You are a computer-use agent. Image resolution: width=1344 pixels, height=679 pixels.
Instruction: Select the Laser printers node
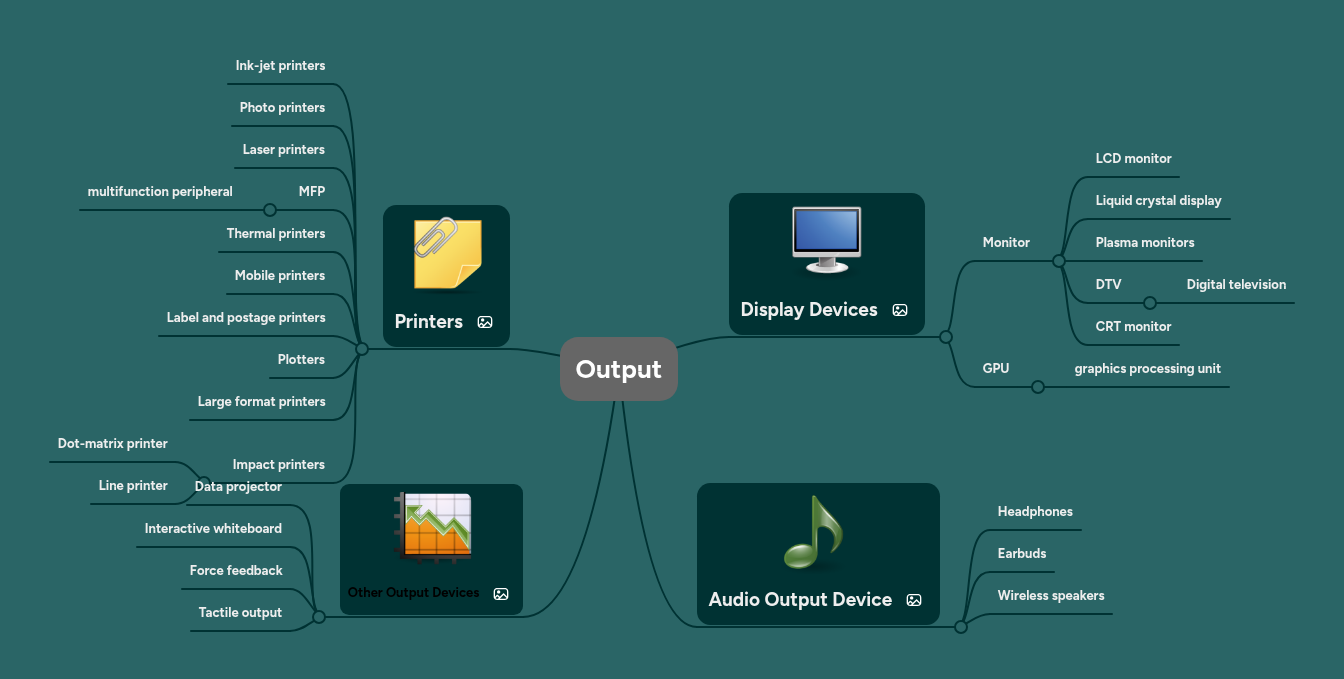(284, 150)
